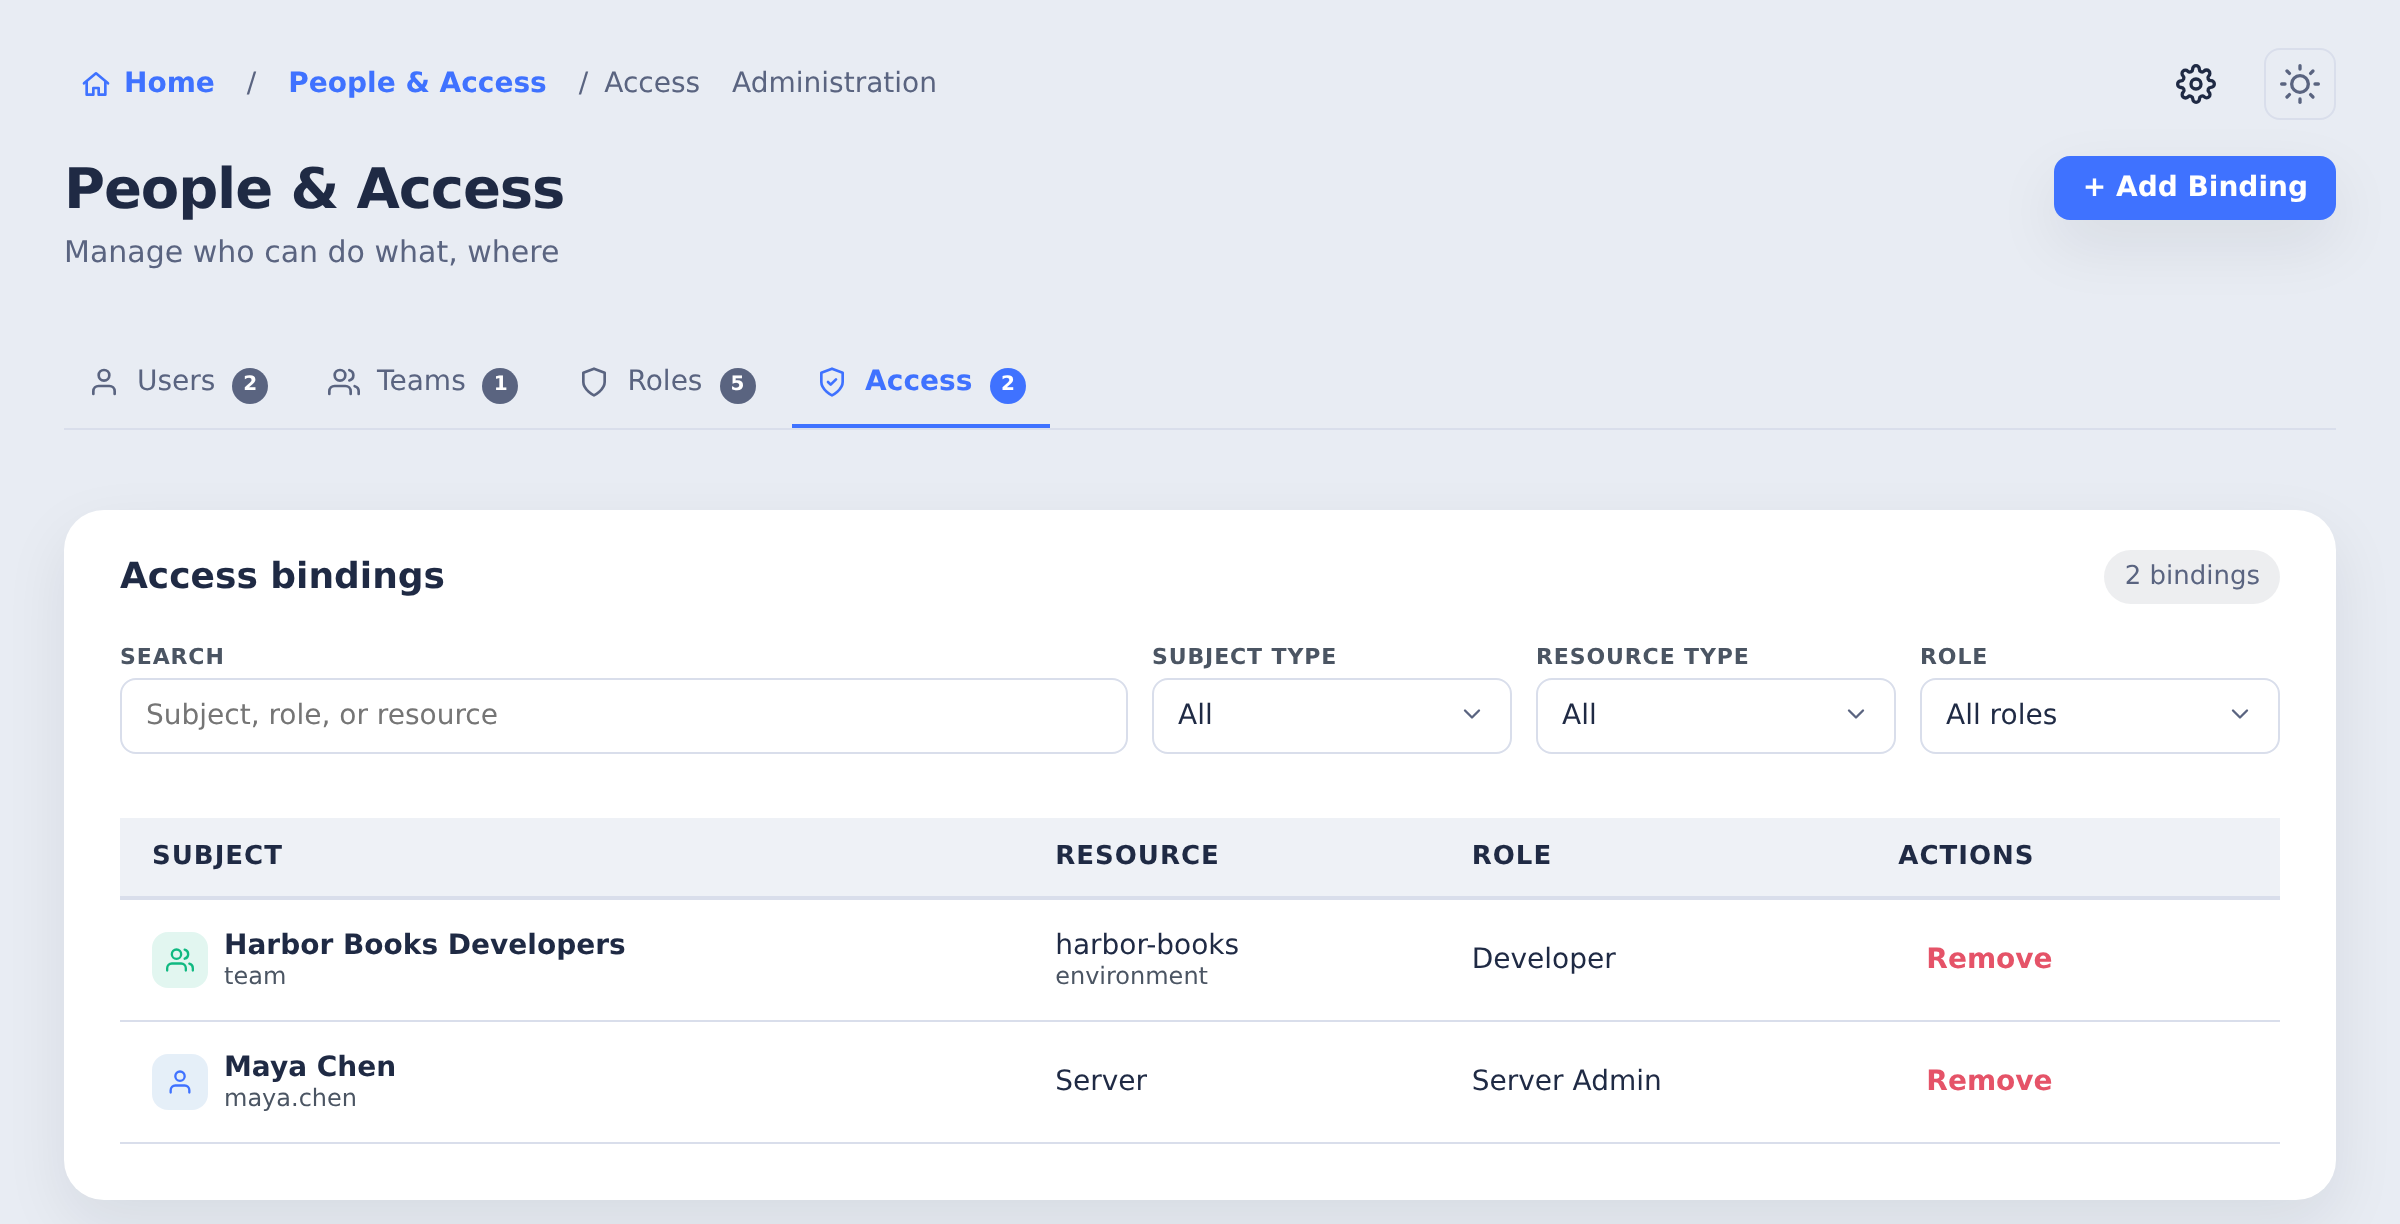Select the Maya Chen subject name
2400x1224 pixels.
[310, 1066]
